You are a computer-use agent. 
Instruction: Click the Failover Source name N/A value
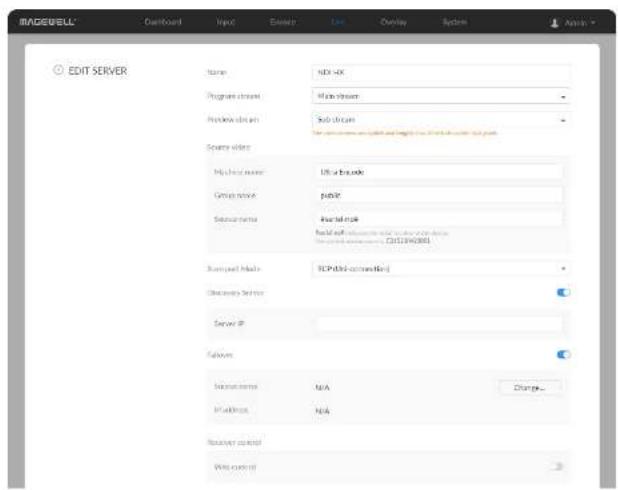coord(322,388)
